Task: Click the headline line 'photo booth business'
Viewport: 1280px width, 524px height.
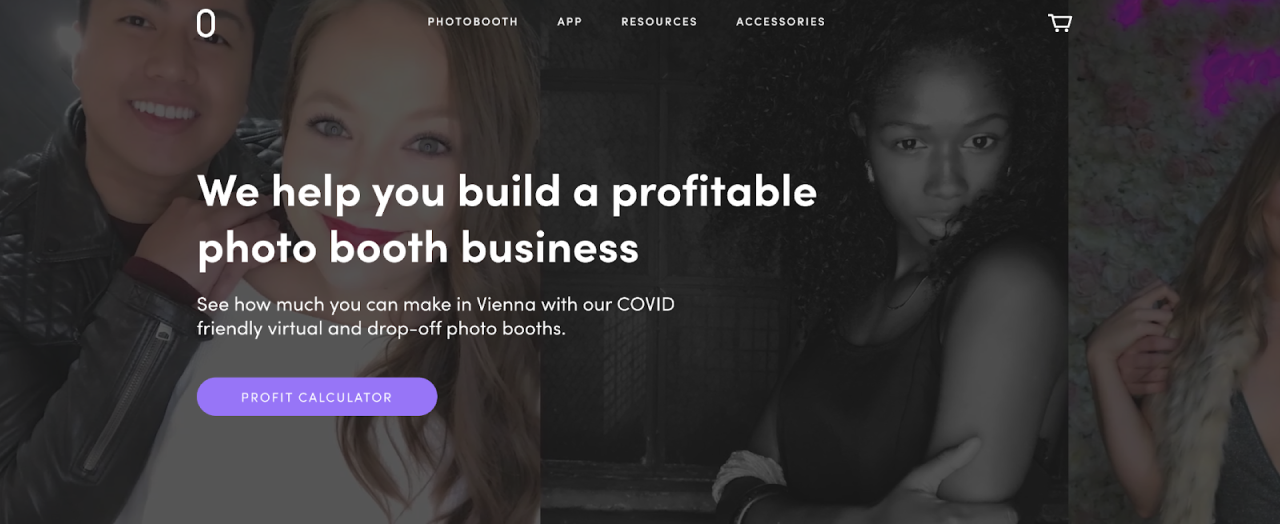Action: point(418,247)
